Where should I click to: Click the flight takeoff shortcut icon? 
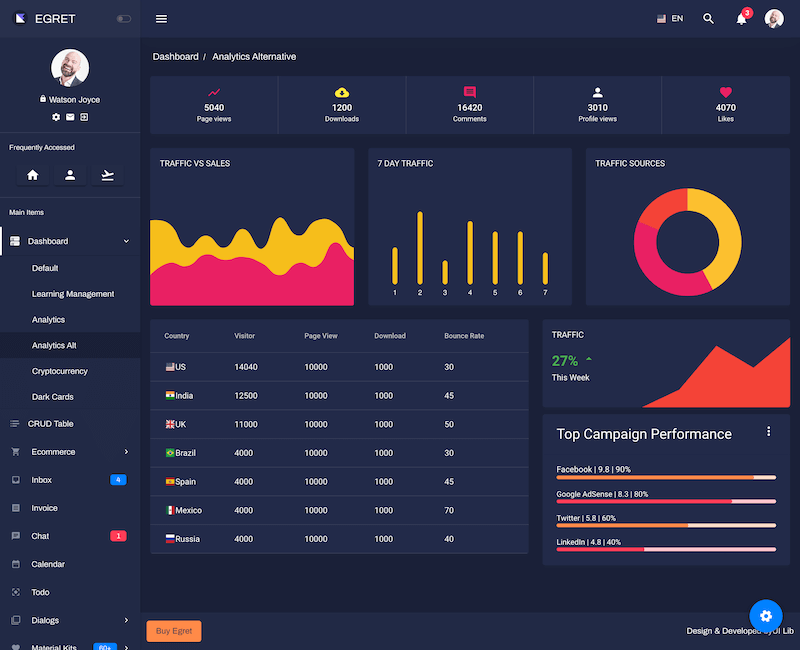coord(108,175)
